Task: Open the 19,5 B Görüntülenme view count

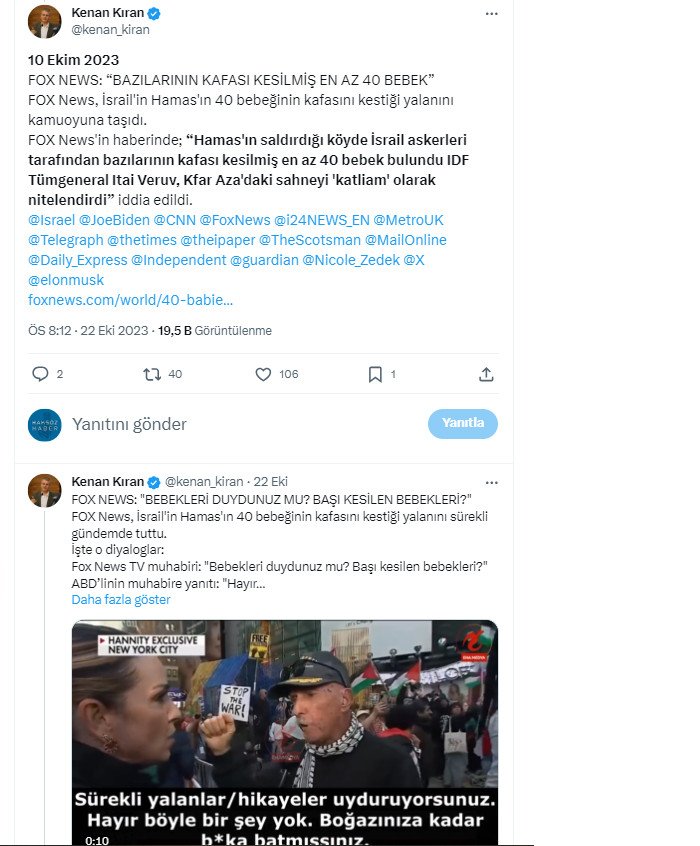Action: click(x=215, y=331)
